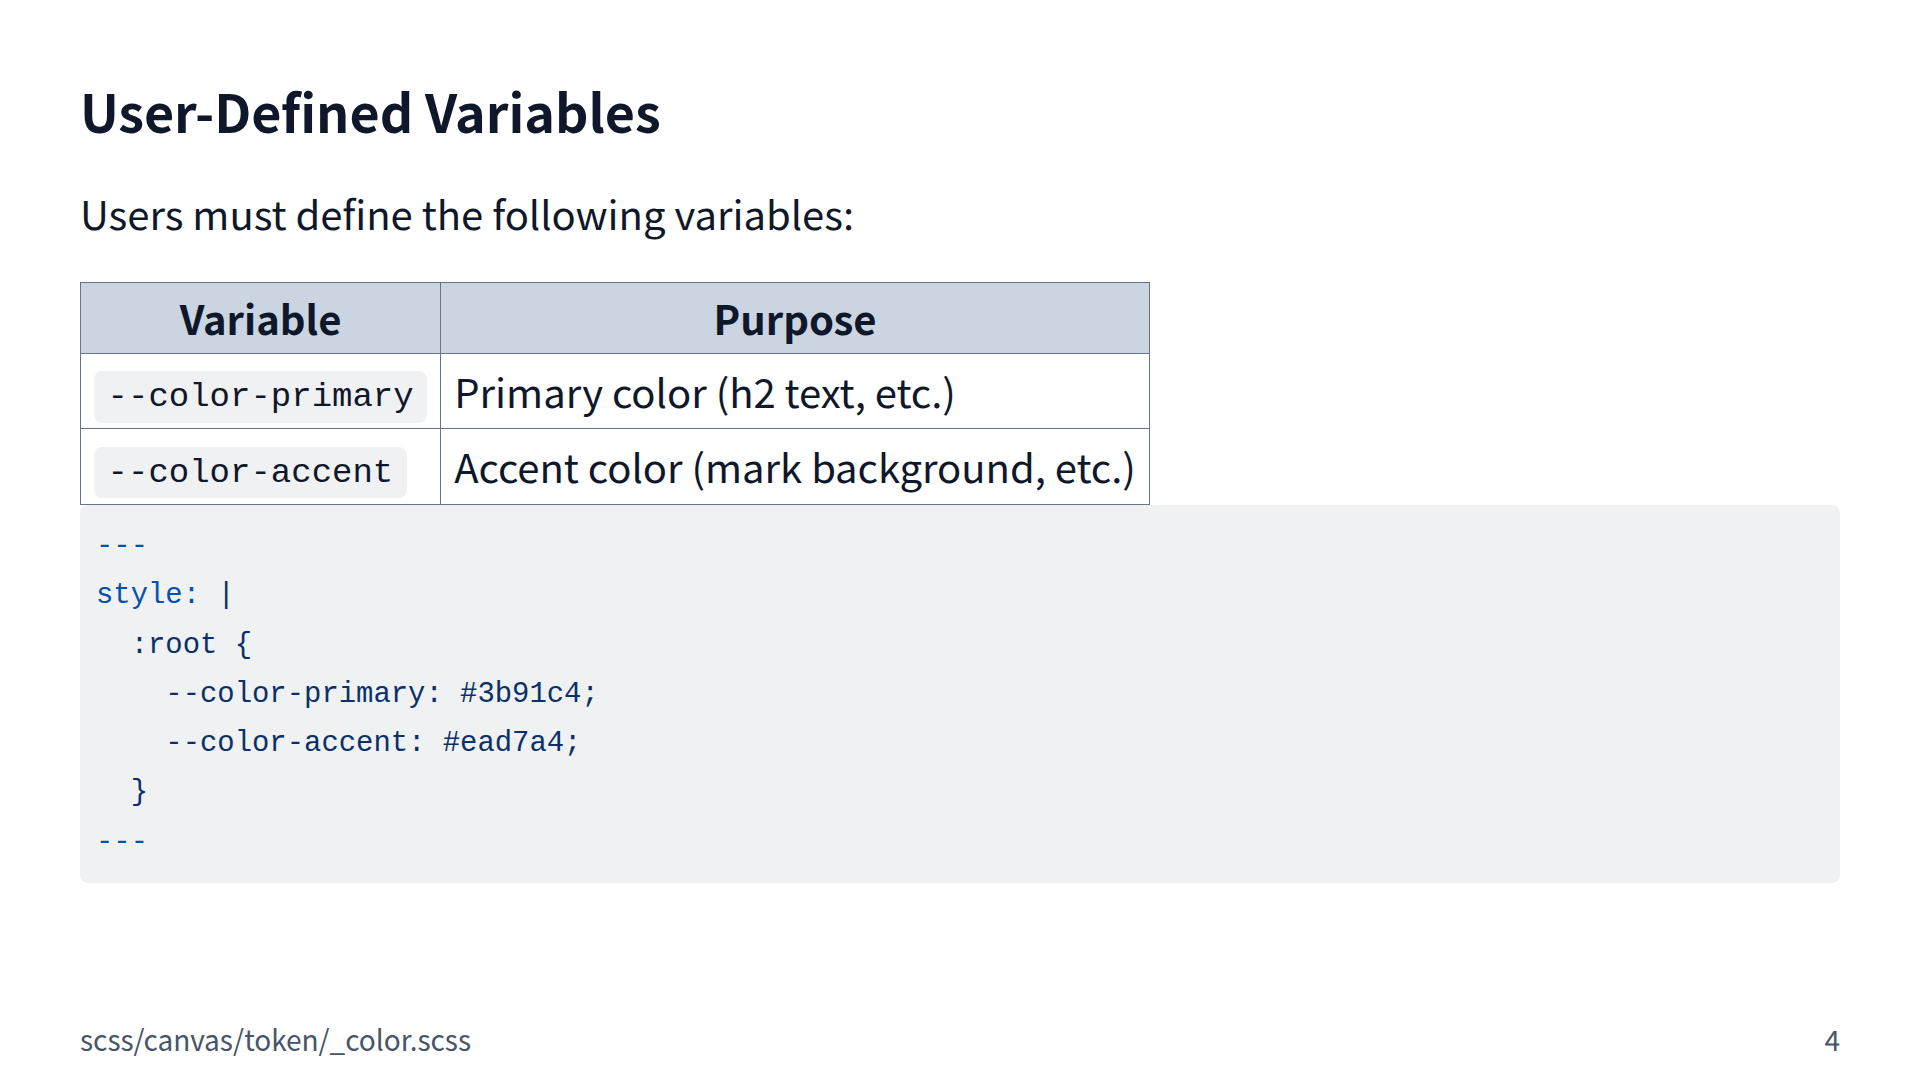Click the pipe character after "style:"
1920x1080 pixels.
[226, 594]
